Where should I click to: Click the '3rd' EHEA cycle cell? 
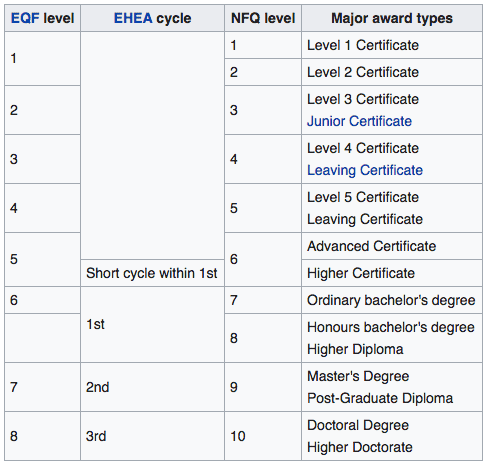pyautogui.click(x=152, y=436)
